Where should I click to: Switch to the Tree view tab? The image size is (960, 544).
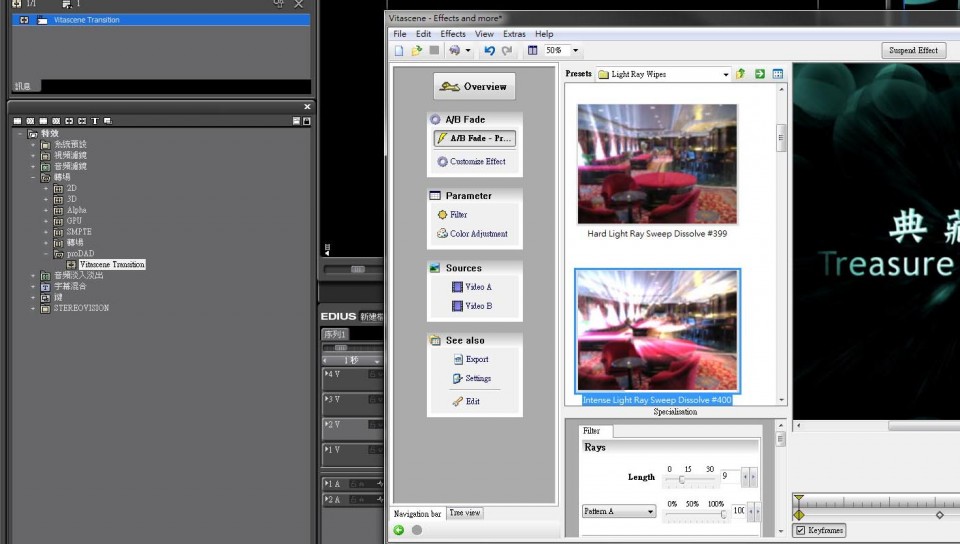tap(465, 513)
